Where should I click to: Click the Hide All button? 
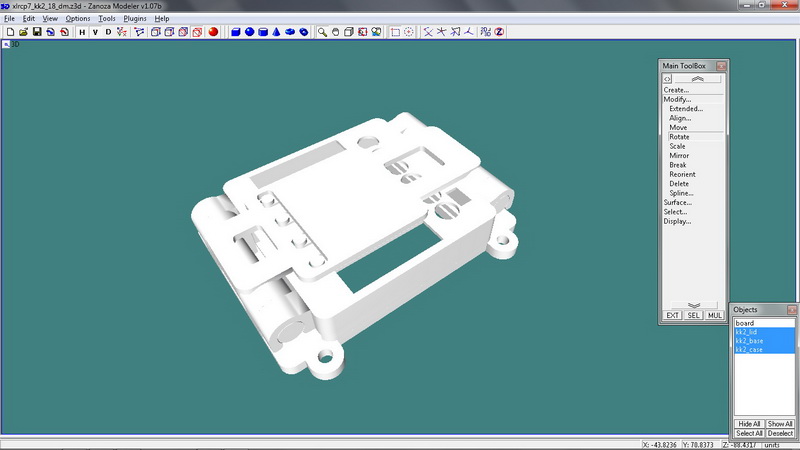(x=748, y=424)
